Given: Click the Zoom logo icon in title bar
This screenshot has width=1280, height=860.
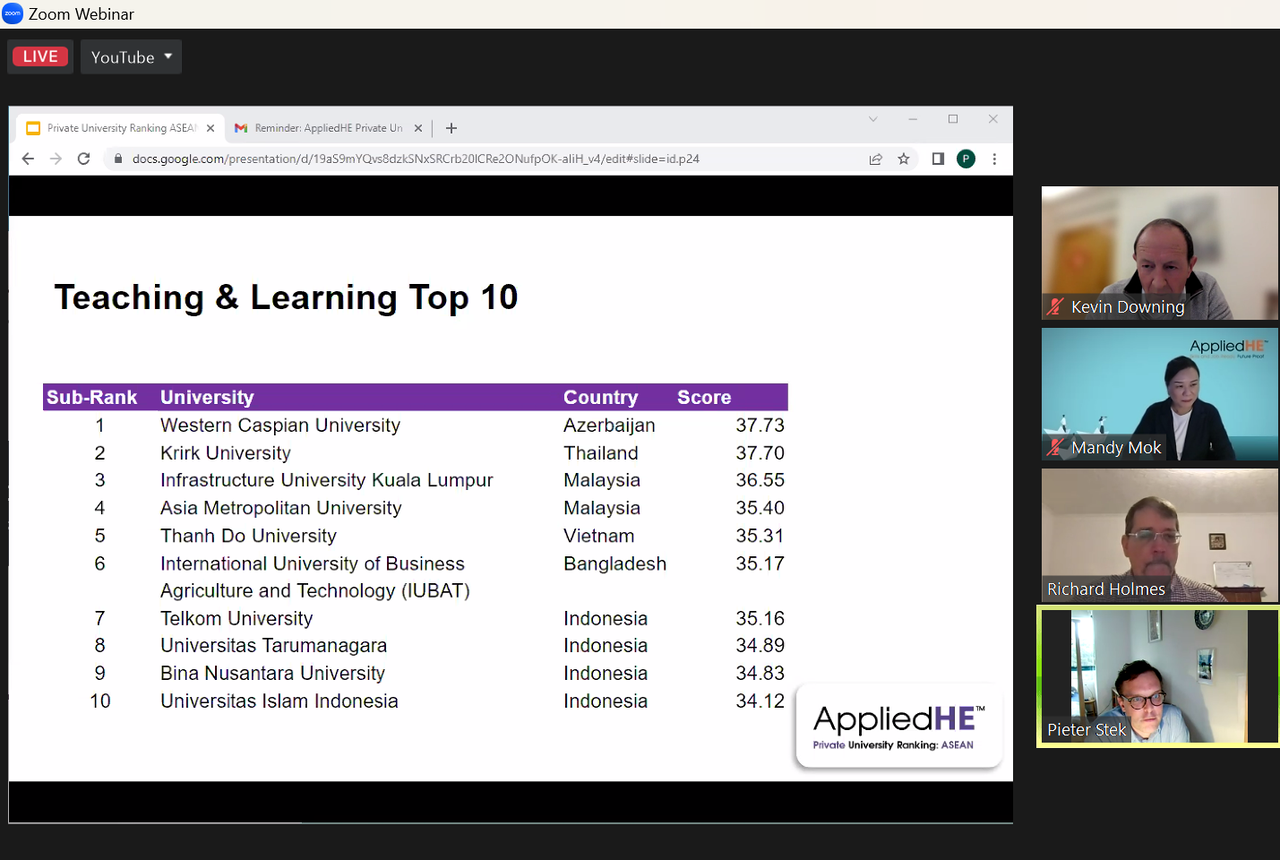Looking at the screenshot, I should tap(13, 14).
